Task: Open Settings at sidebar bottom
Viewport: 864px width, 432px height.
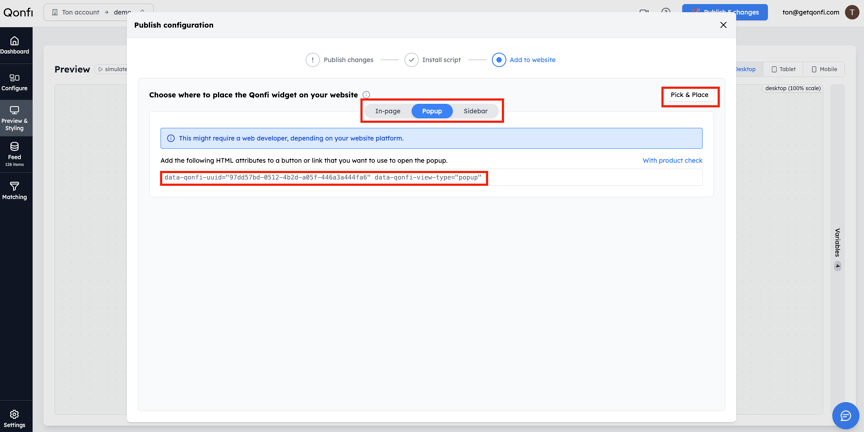Action: (16, 418)
